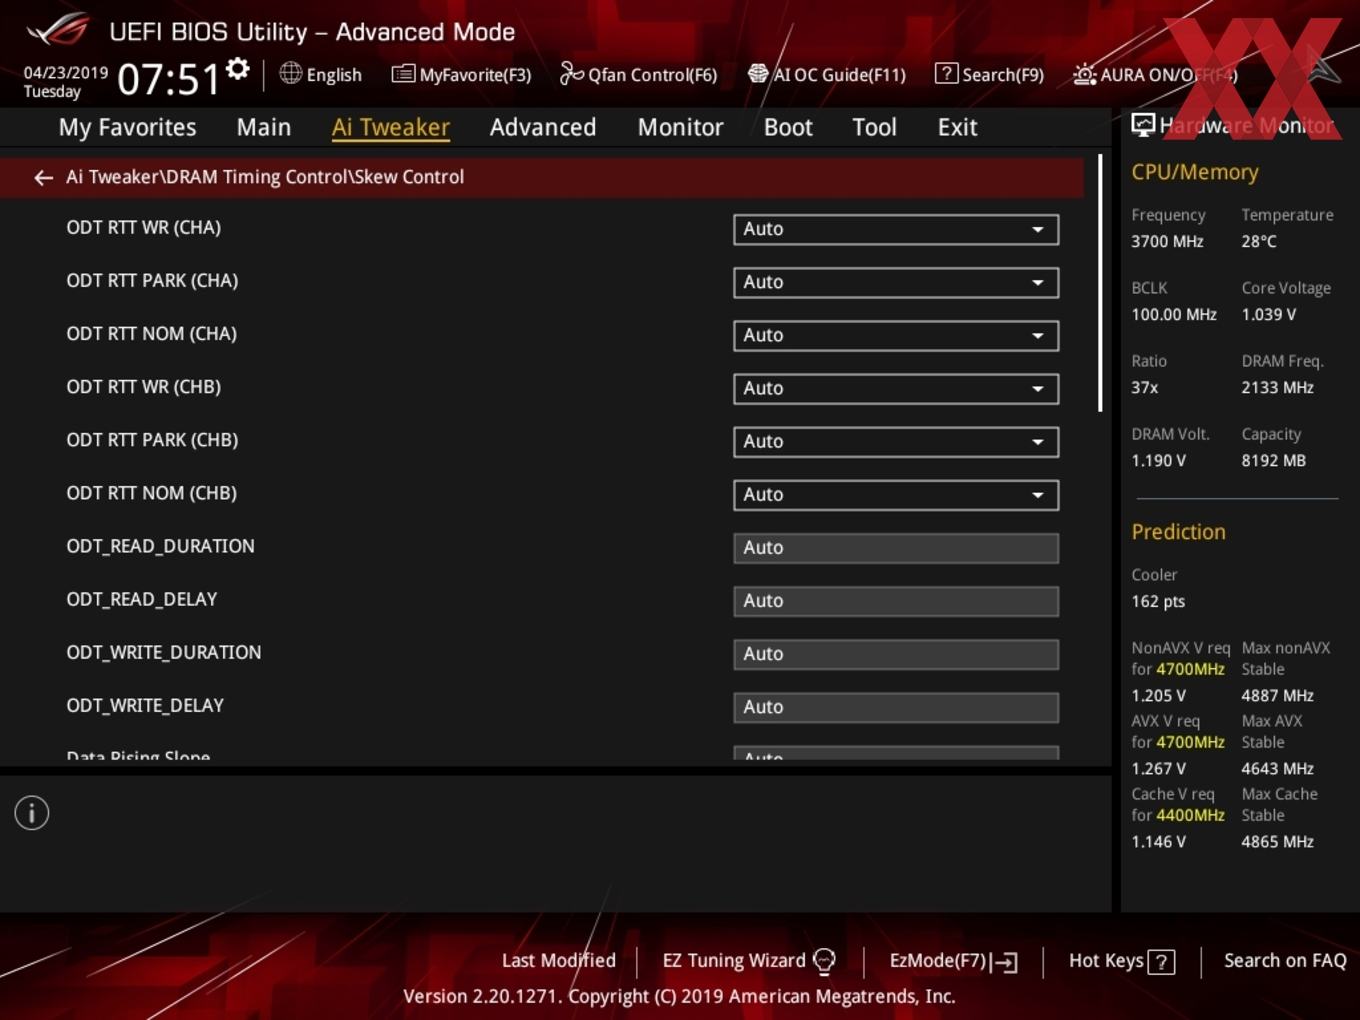Click the 07:51 clock display
Viewport: 1360px width, 1020px height.
coord(168,80)
